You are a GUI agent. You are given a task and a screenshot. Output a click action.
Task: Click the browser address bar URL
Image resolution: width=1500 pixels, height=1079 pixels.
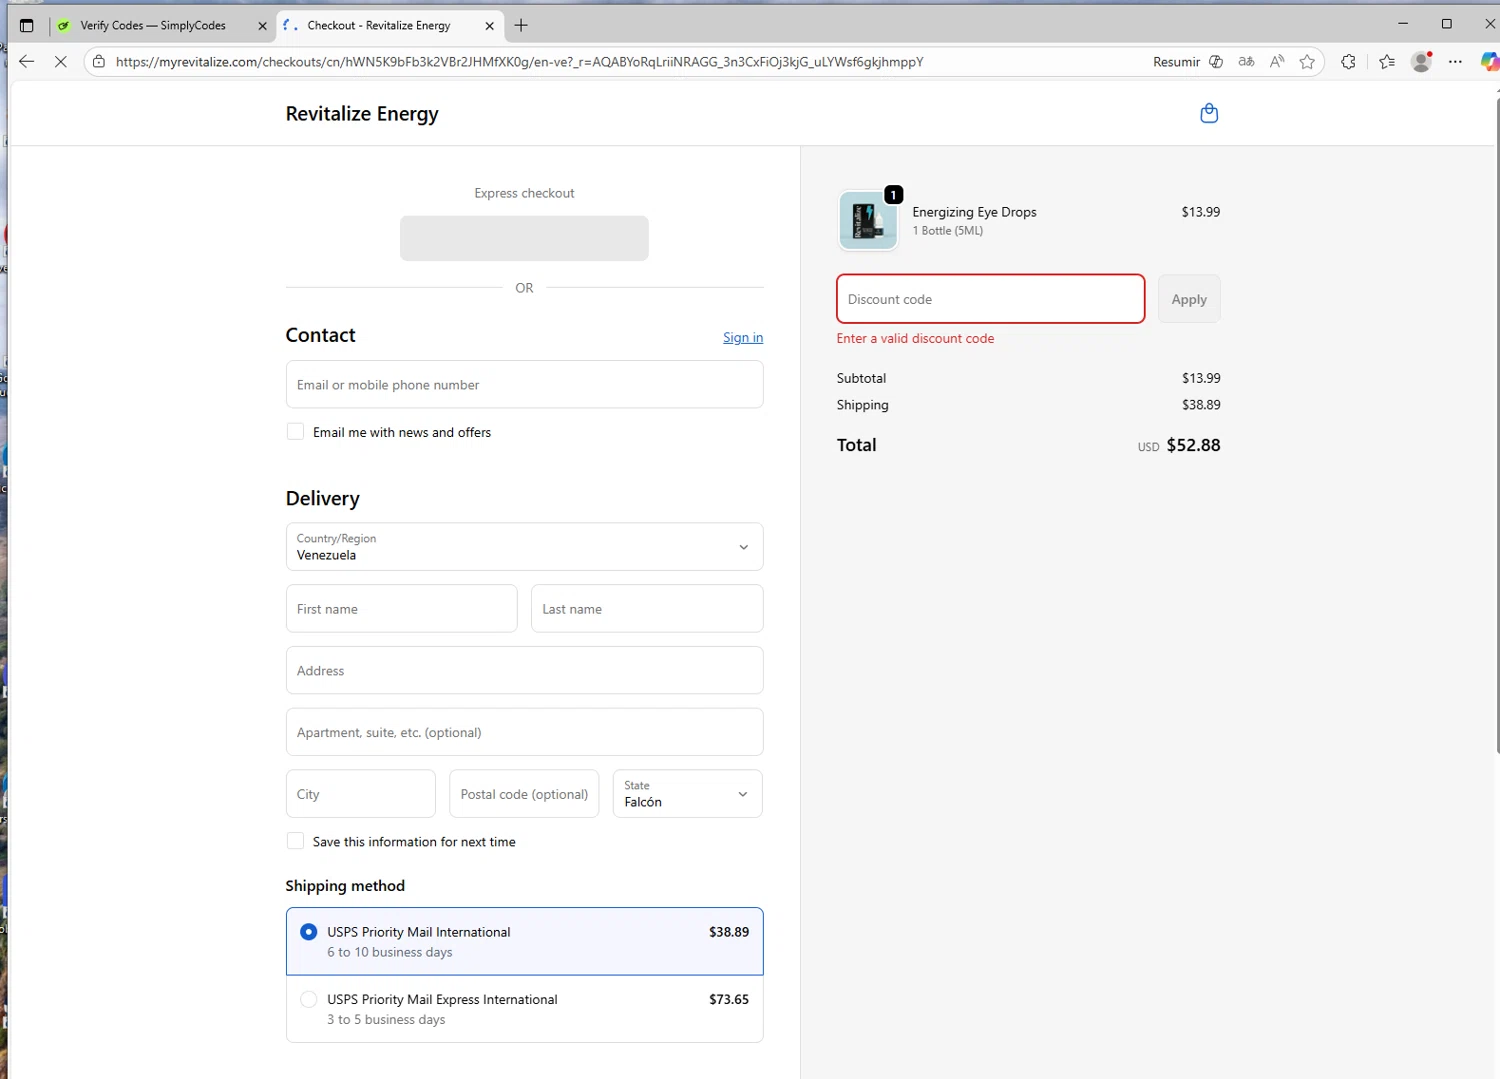tap(520, 61)
